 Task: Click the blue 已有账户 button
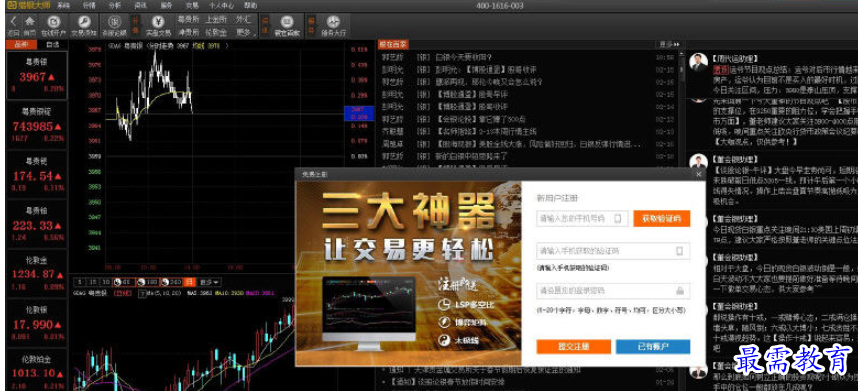(x=653, y=347)
